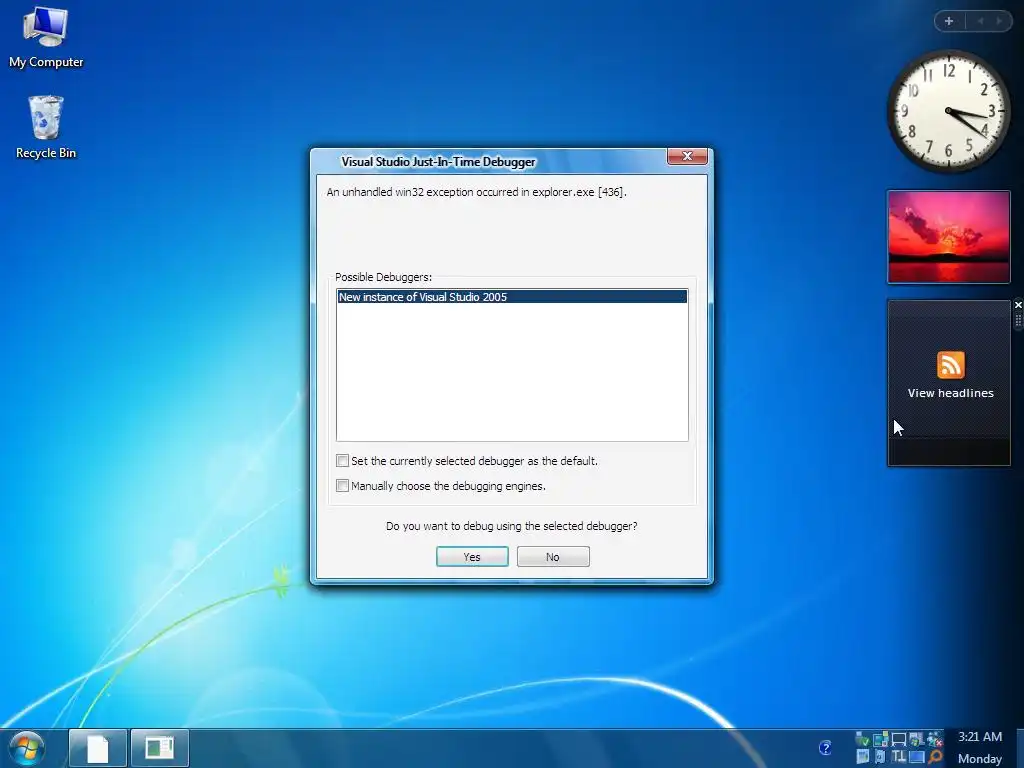Click No to decline debugging
Screen dimensions: 1024x768
(x=553, y=556)
